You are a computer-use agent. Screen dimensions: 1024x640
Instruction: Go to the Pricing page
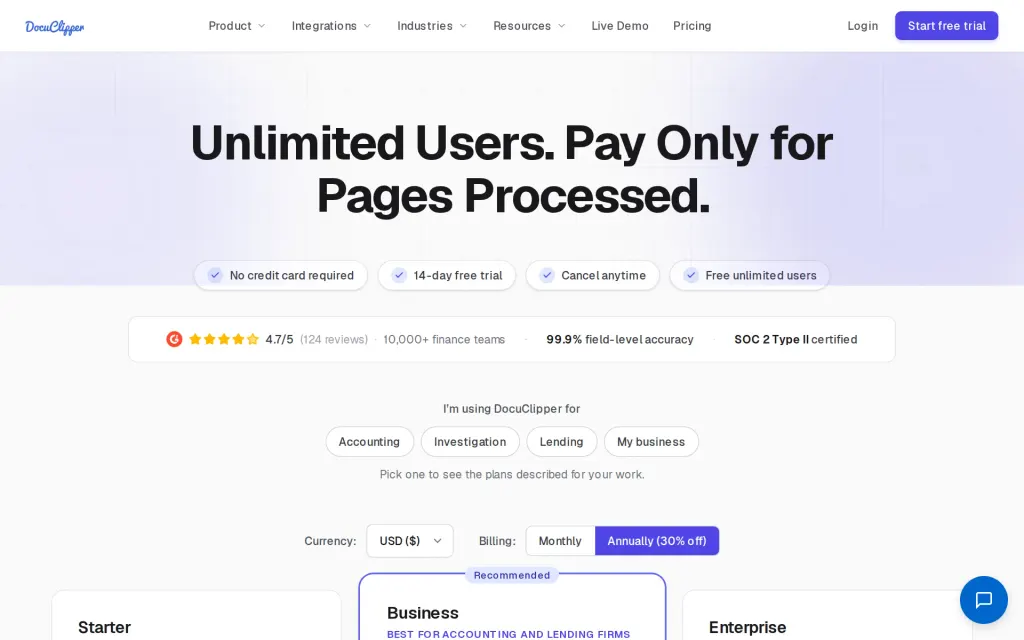[x=692, y=26]
